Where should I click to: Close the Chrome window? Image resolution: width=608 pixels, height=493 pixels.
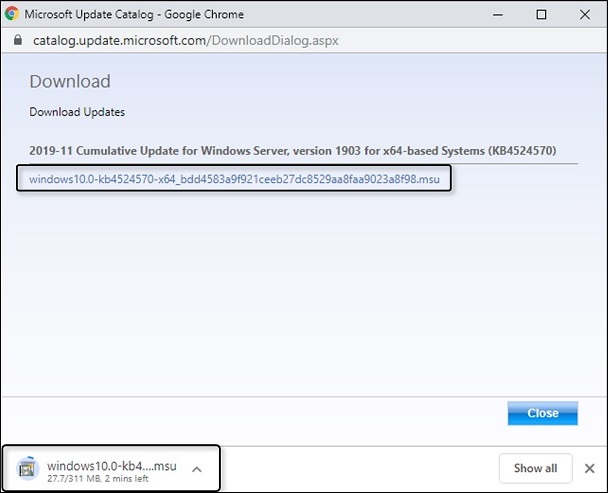[585, 15]
